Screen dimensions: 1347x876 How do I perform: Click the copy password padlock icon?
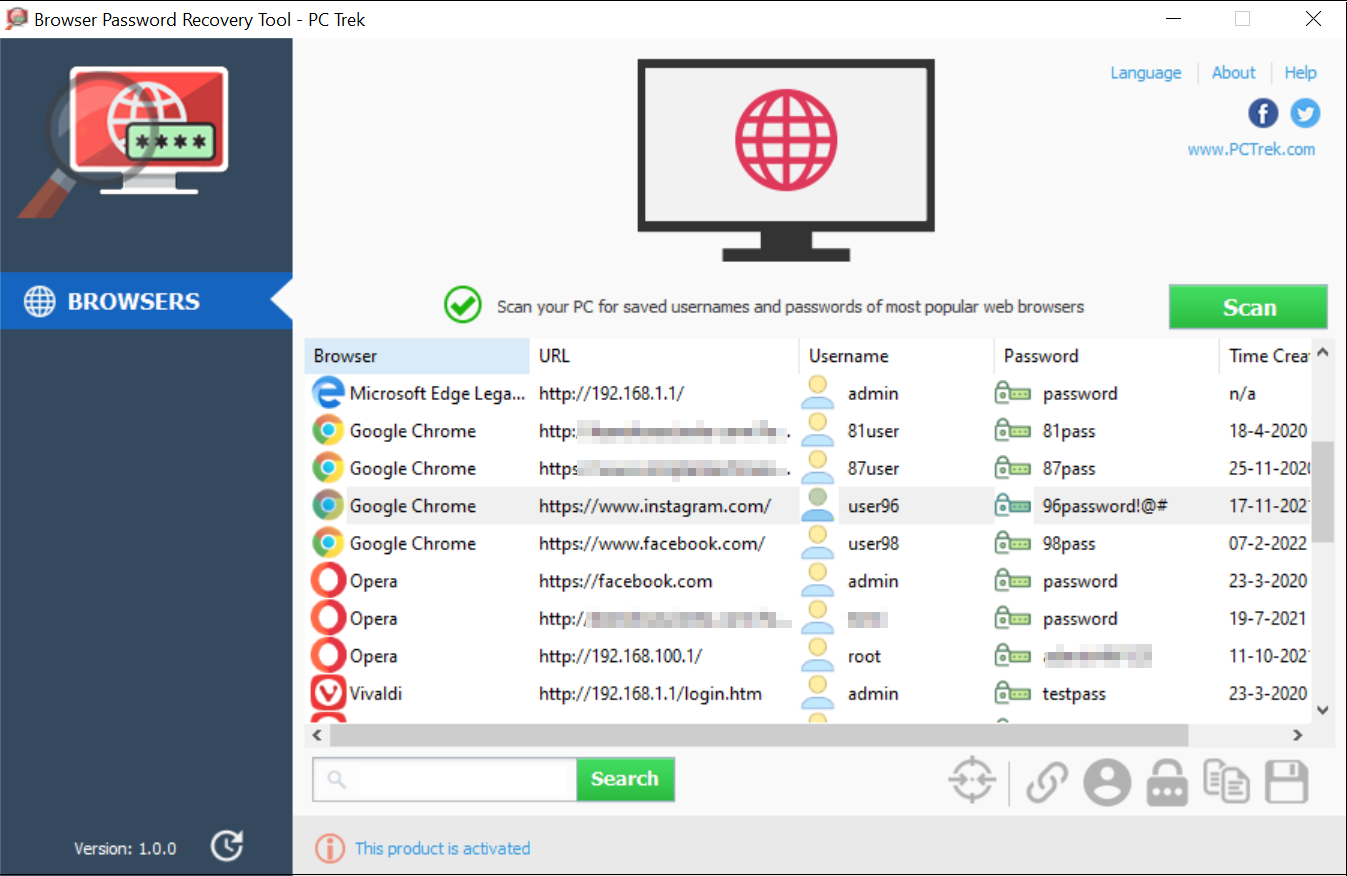pyautogui.click(x=1167, y=780)
